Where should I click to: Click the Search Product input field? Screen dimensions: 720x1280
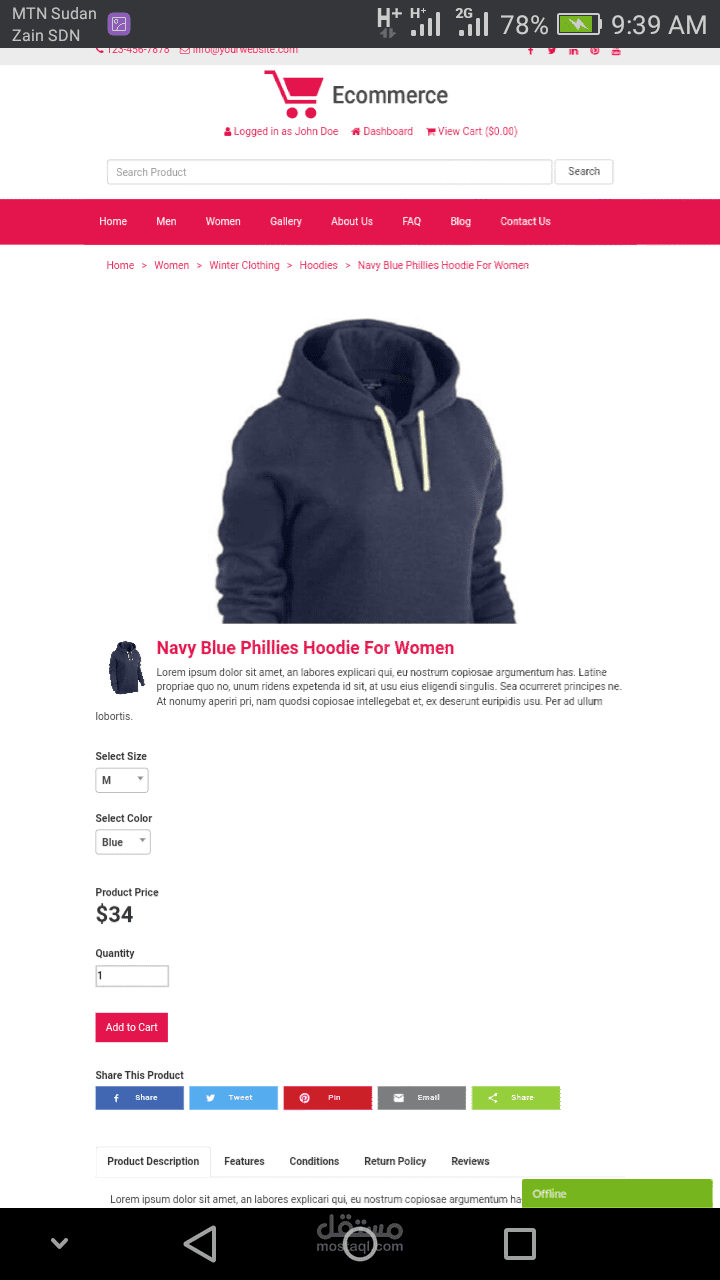pyautogui.click(x=329, y=172)
